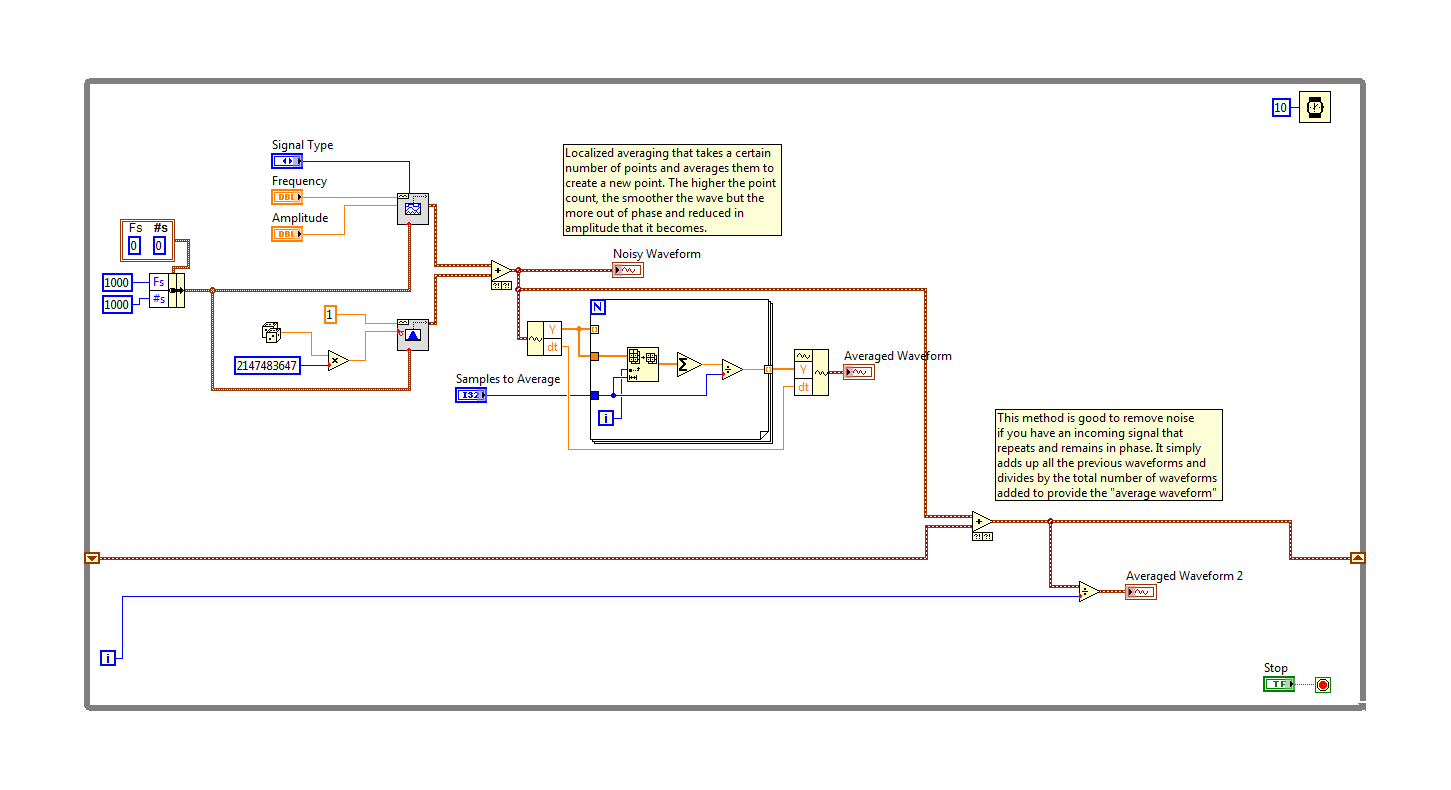Viewport: 1451px width, 790px height.
Task: Select the 2147483647 numeric constant
Action: 268,366
